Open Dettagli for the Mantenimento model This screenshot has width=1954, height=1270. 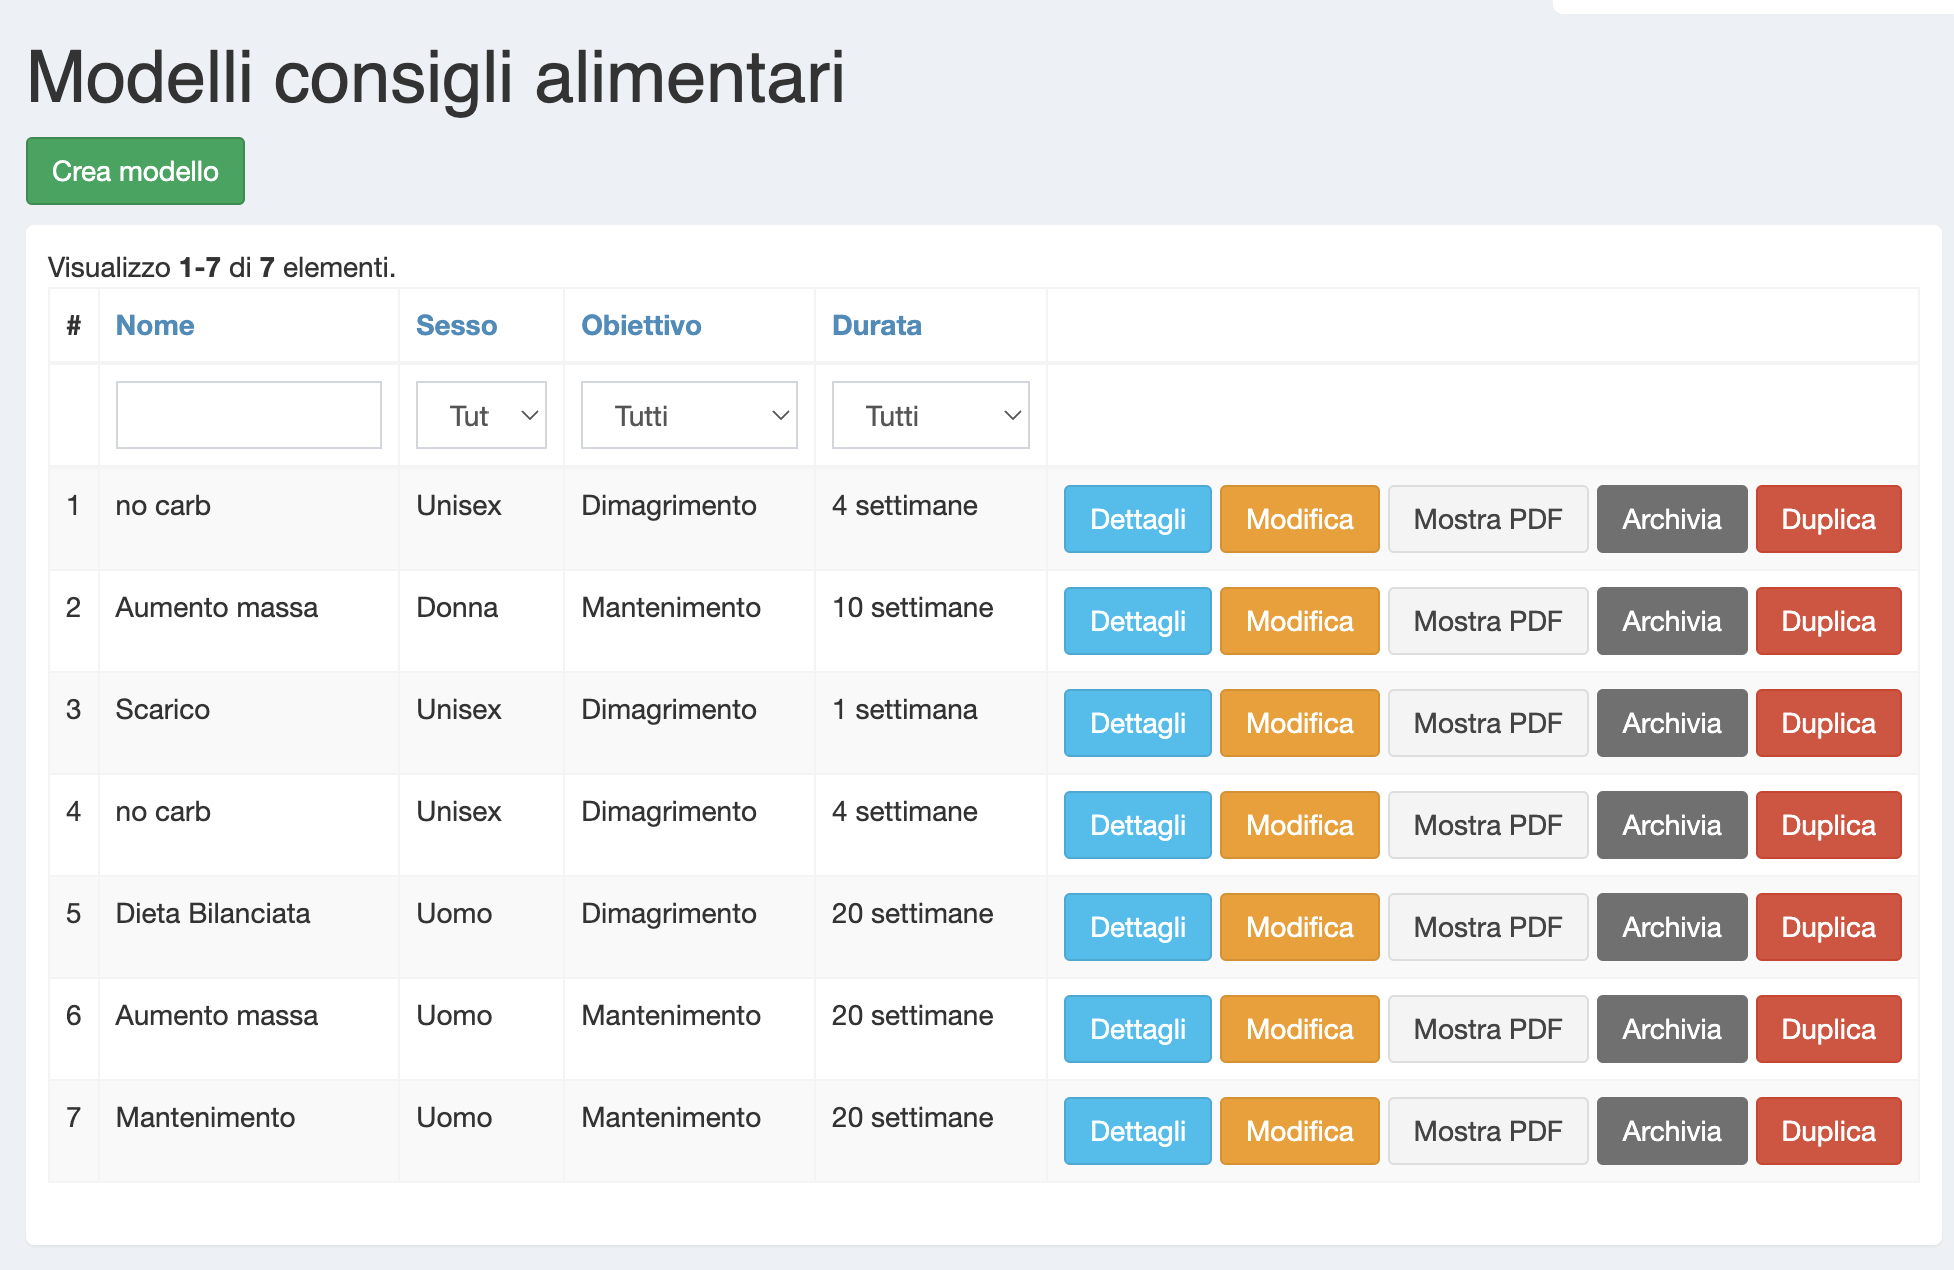tap(1137, 1131)
